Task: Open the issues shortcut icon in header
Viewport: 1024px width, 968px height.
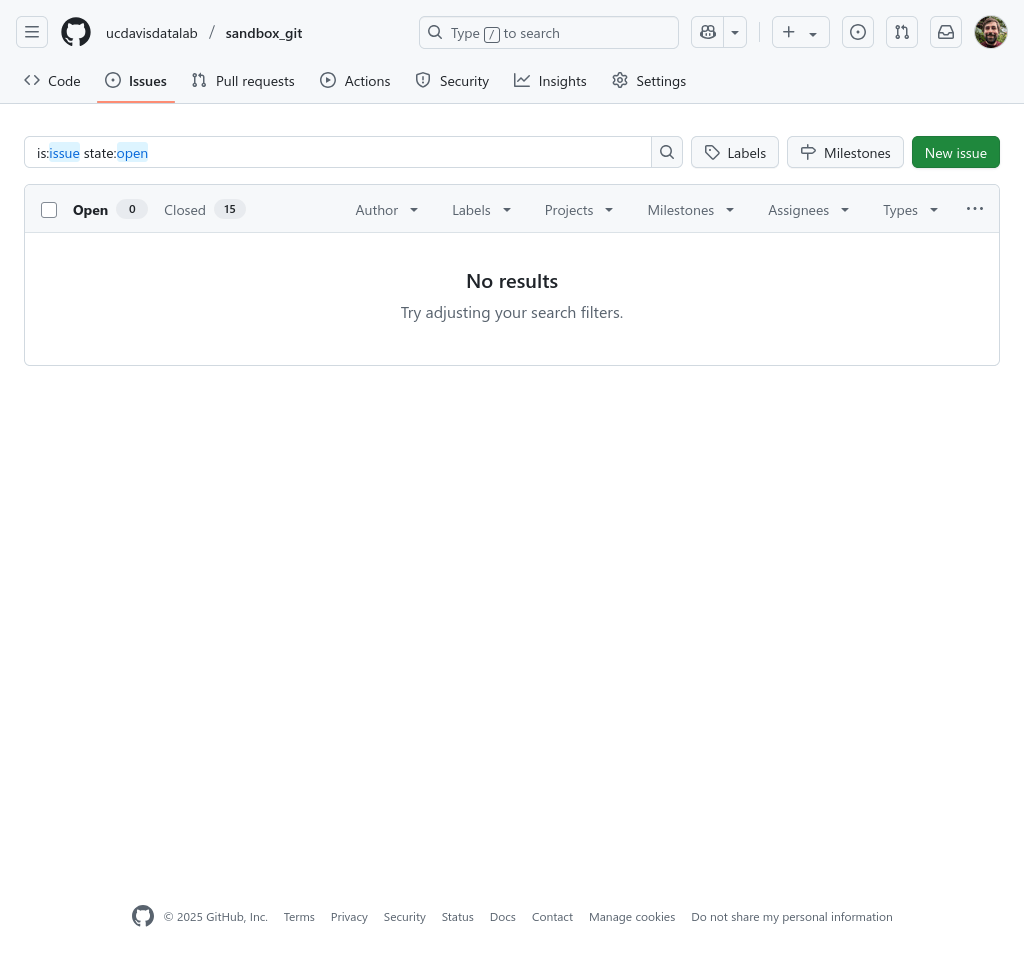Action: 858,33
